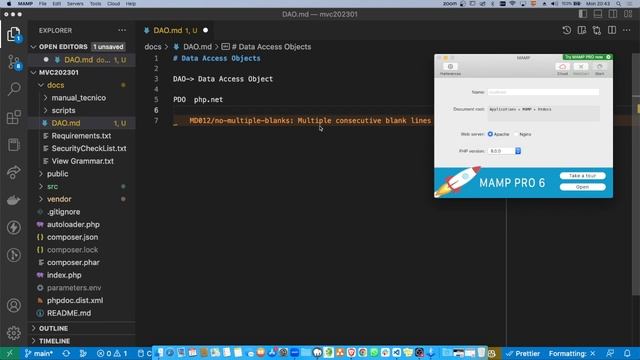
Task: Open the Search view in the activity bar
Action: [14, 89]
